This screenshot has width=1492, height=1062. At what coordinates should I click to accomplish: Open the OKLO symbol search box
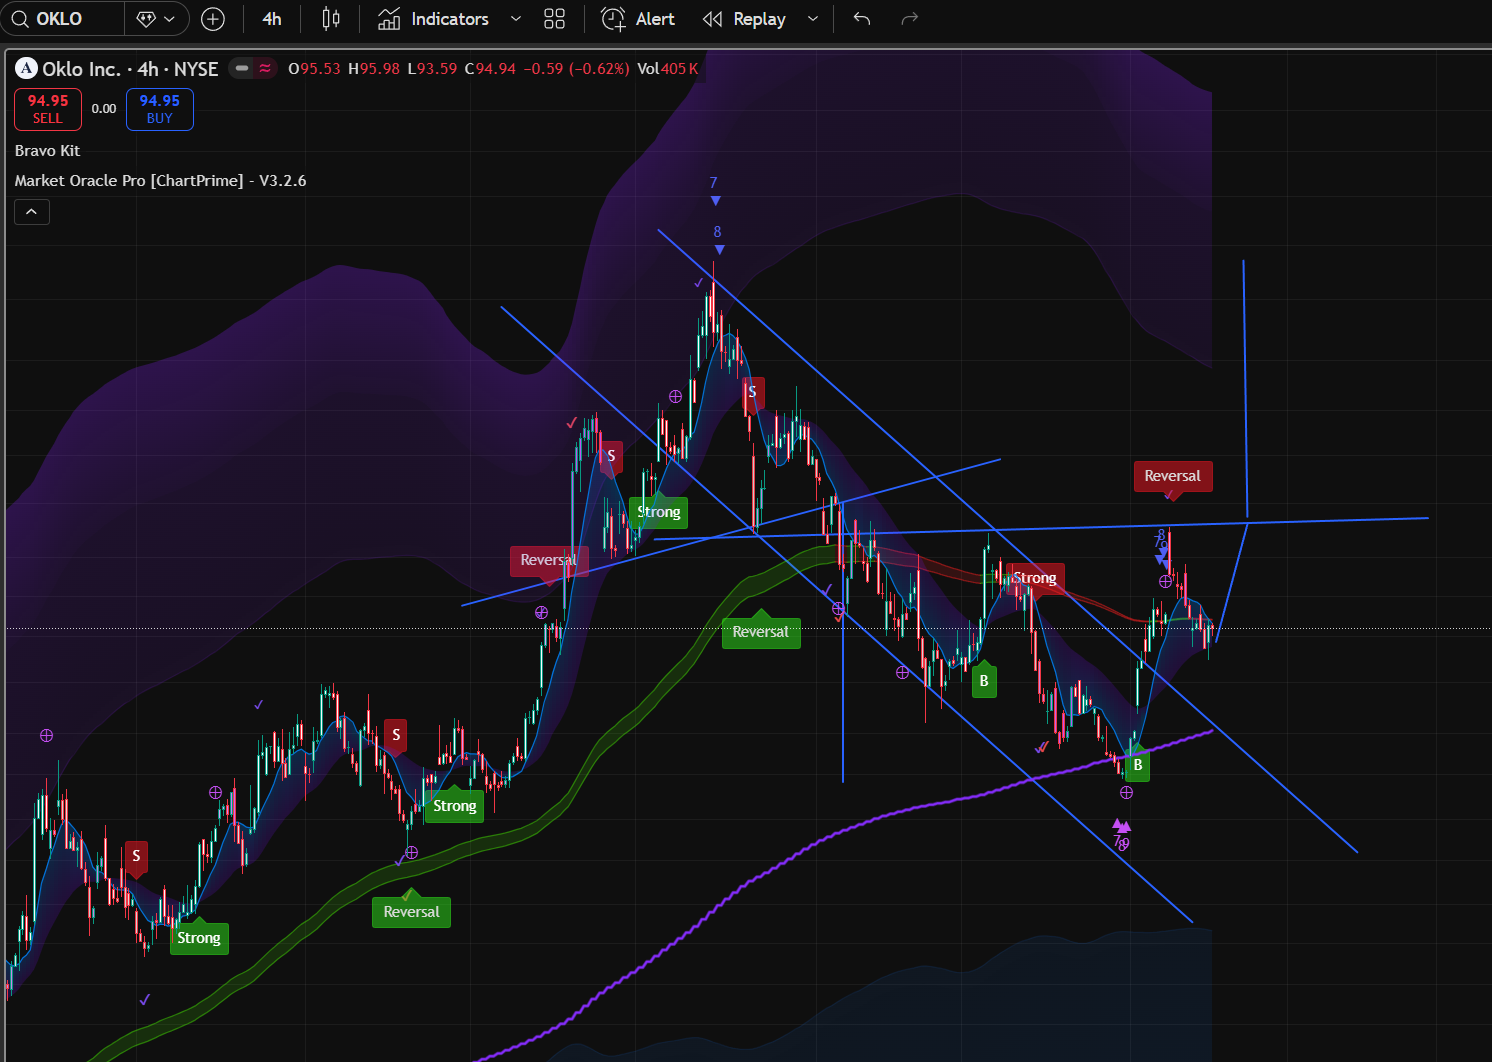(62, 19)
